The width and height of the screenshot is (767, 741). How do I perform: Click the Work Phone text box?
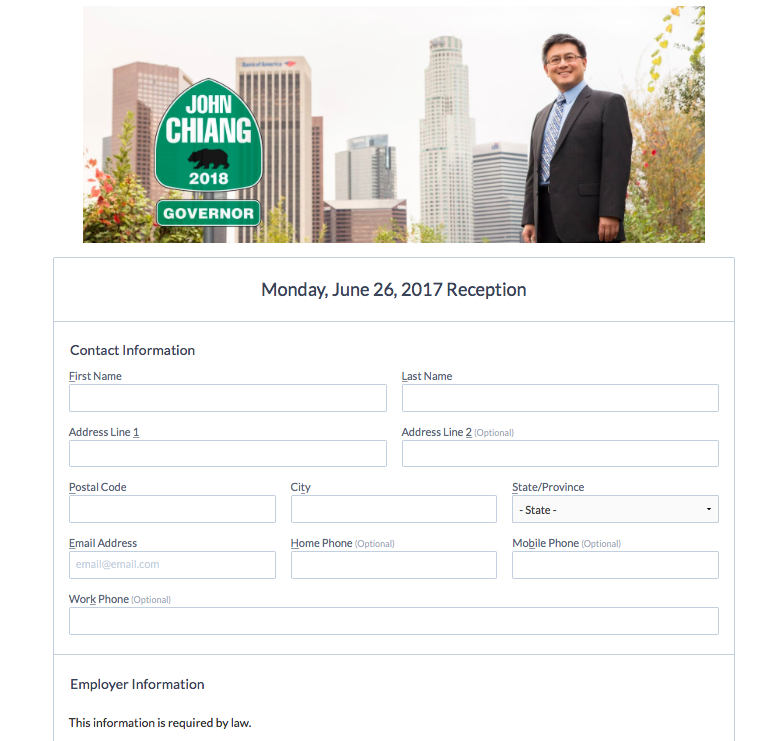(394, 621)
